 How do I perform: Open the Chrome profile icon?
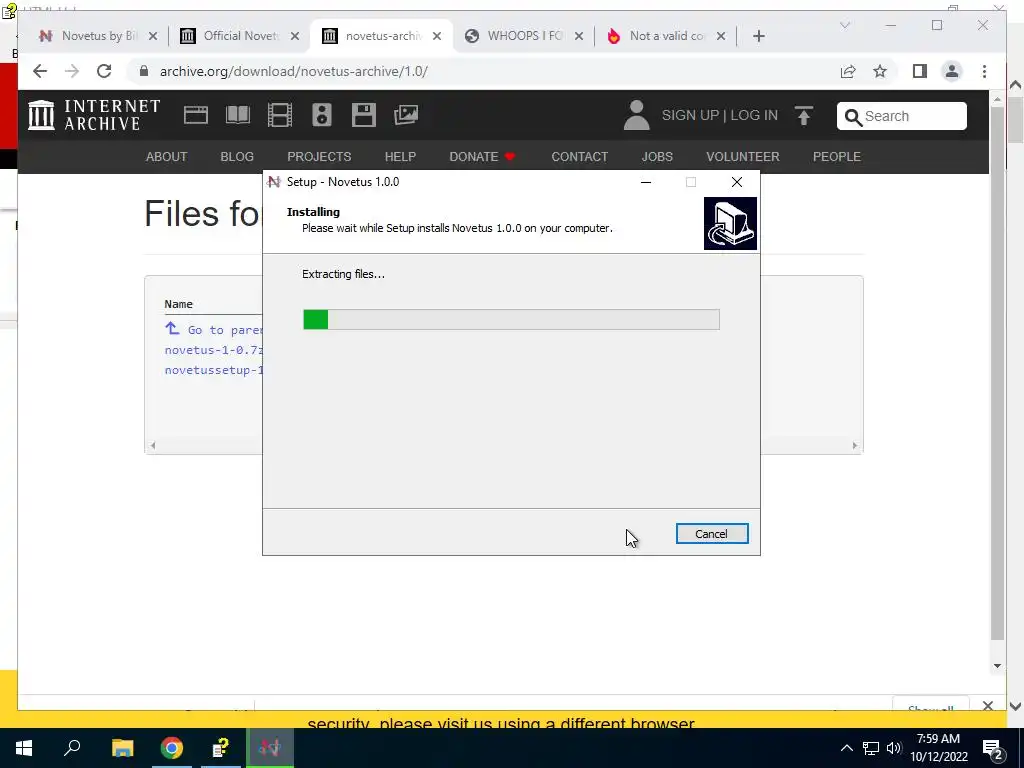click(952, 71)
